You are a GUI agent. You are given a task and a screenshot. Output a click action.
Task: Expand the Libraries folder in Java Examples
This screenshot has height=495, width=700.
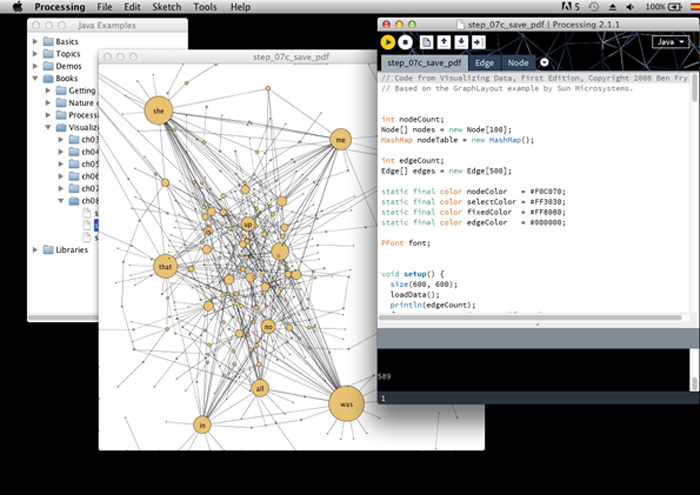point(35,250)
